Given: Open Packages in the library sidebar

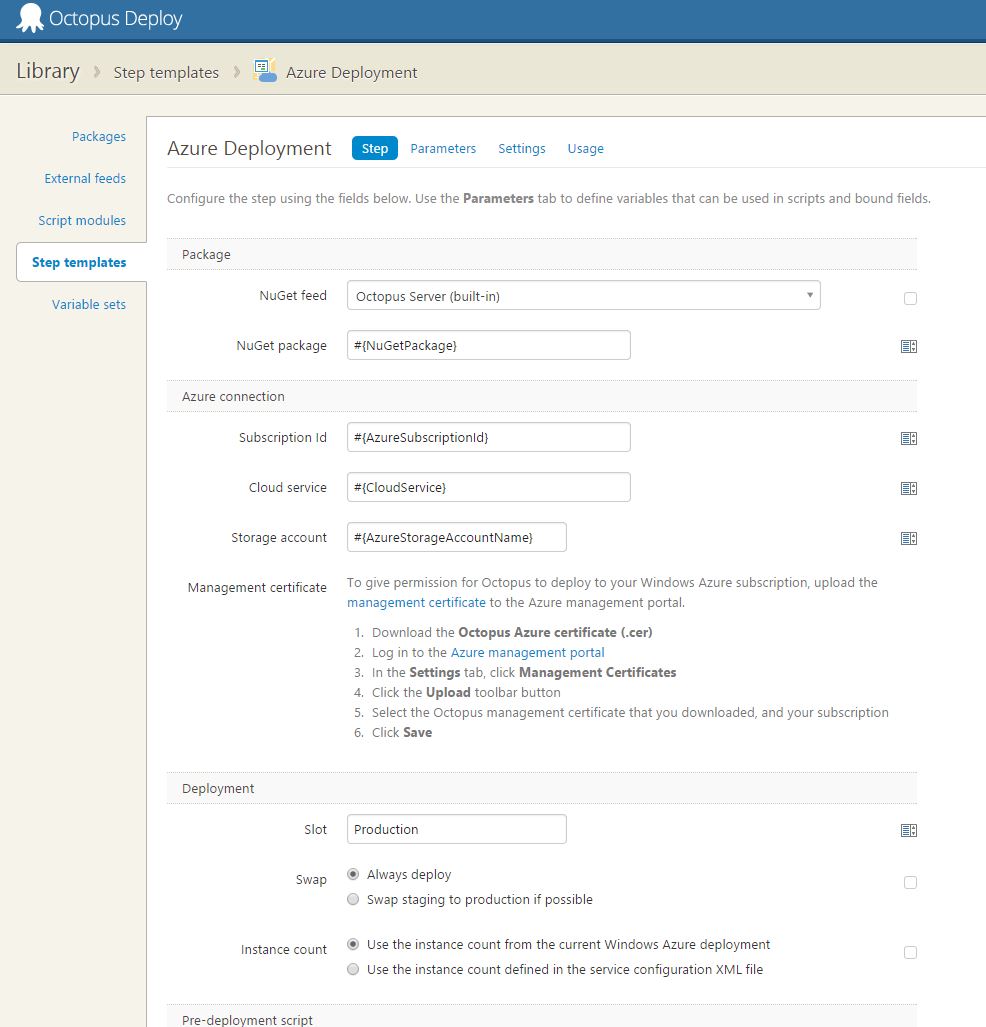Looking at the screenshot, I should (x=99, y=136).
